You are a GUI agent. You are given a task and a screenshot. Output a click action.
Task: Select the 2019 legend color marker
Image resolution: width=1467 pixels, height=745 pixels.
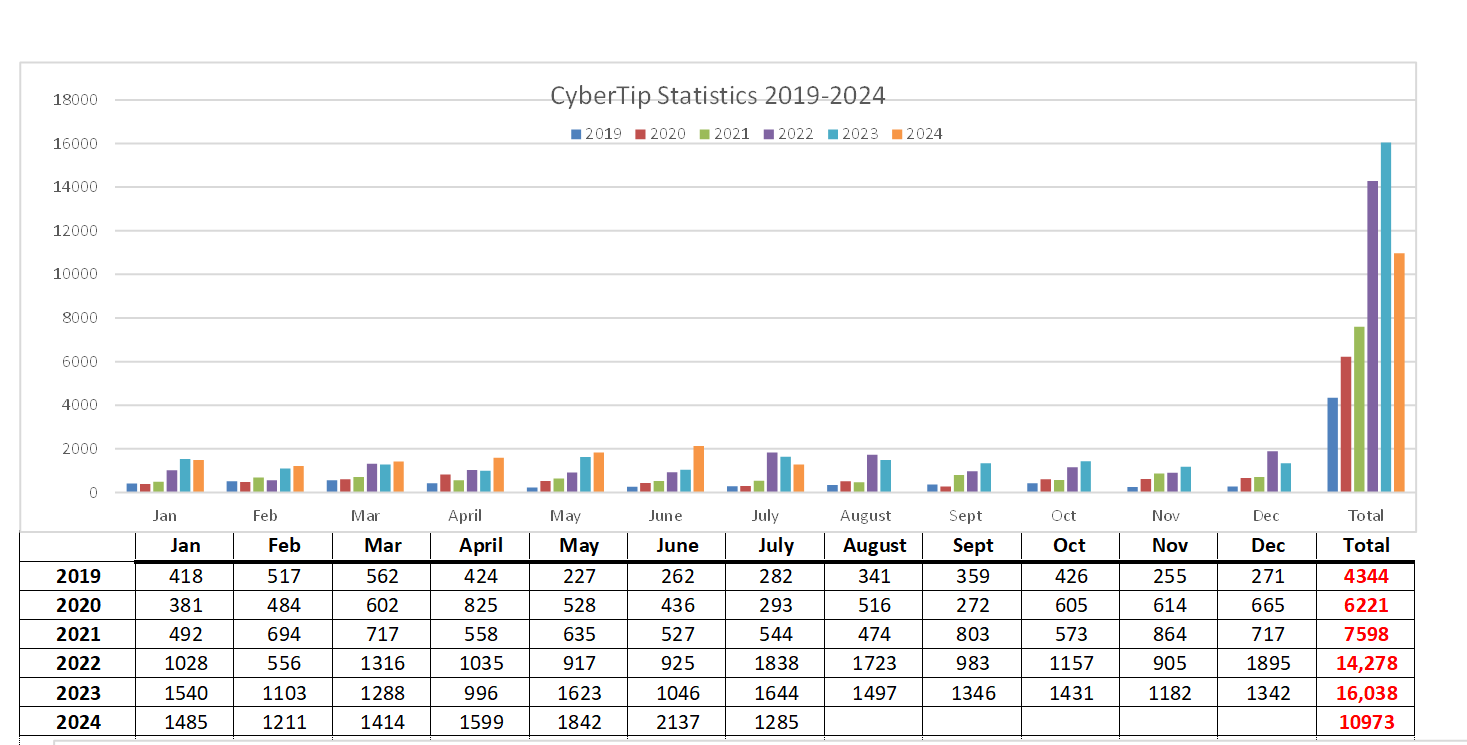(x=576, y=133)
